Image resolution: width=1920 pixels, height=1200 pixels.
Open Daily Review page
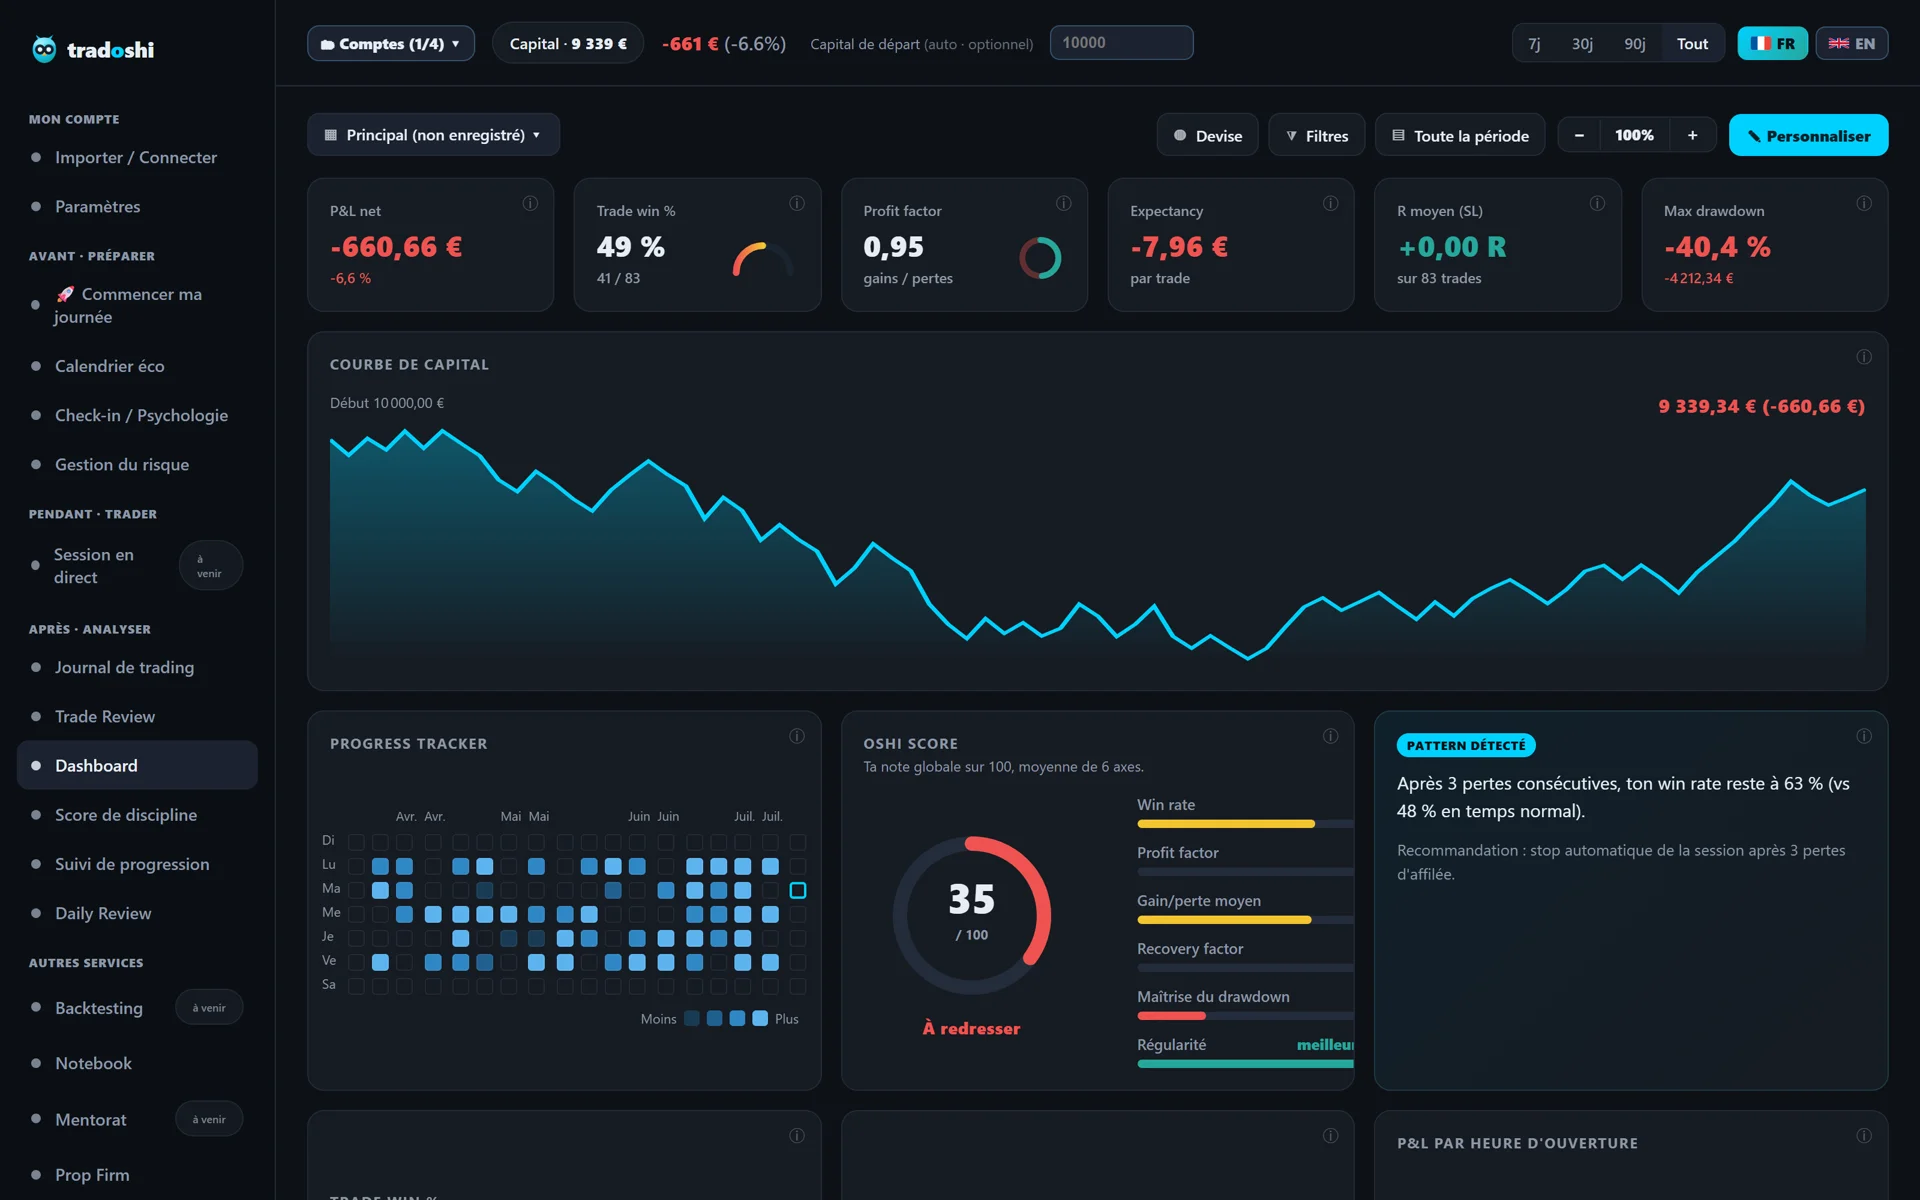tap(137, 913)
